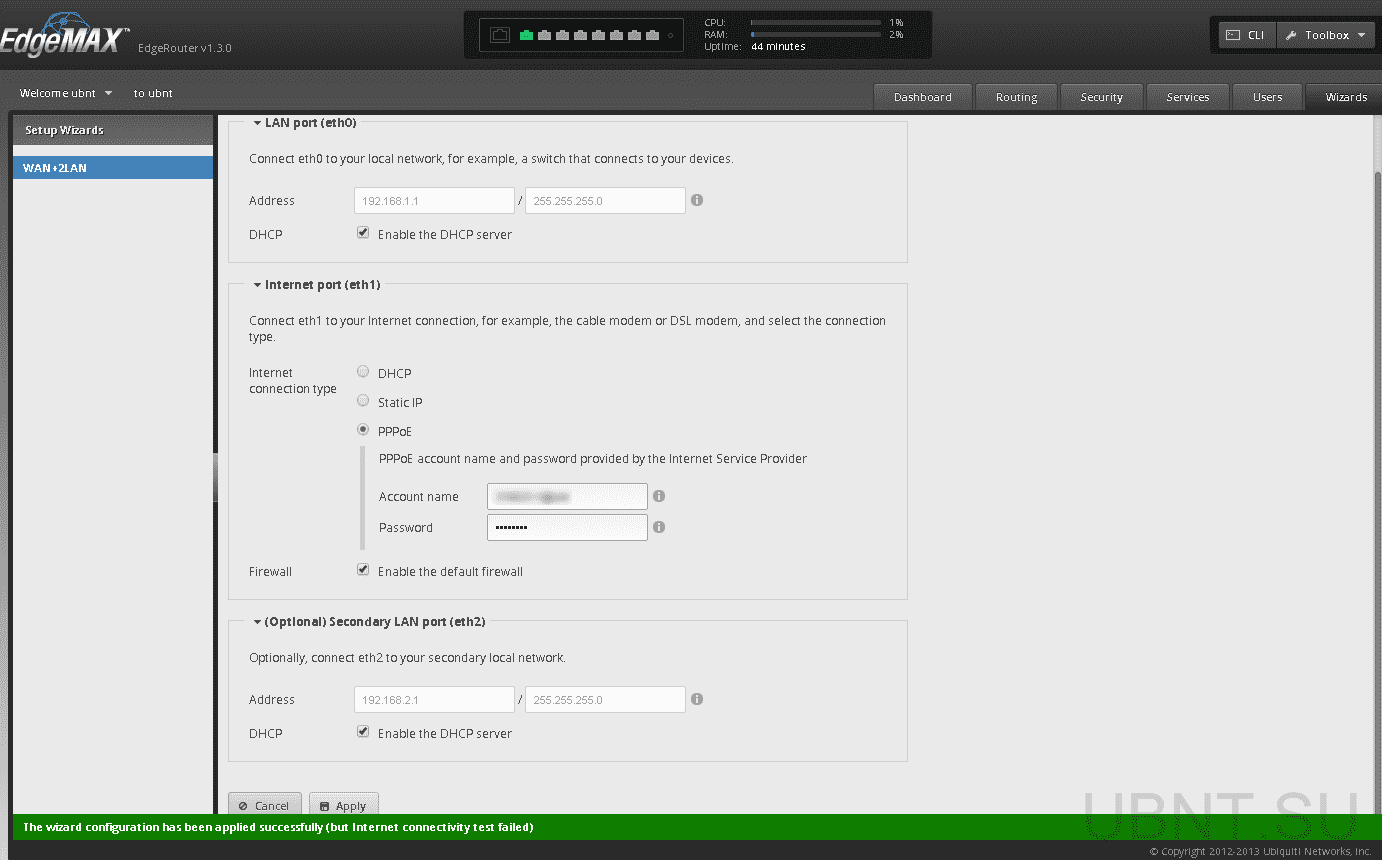Viewport: 1382px width, 860px height.
Task: Click info icon beside eth0 address netmask
Action: pyautogui.click(x=697, y=200)
